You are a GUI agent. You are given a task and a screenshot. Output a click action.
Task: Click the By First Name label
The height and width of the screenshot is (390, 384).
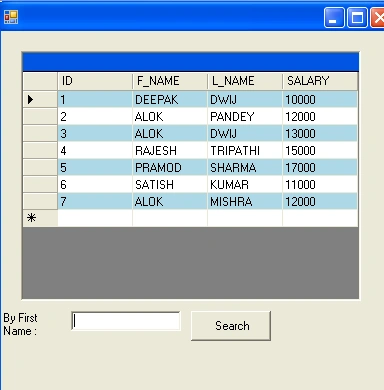[x=20, y=324]
